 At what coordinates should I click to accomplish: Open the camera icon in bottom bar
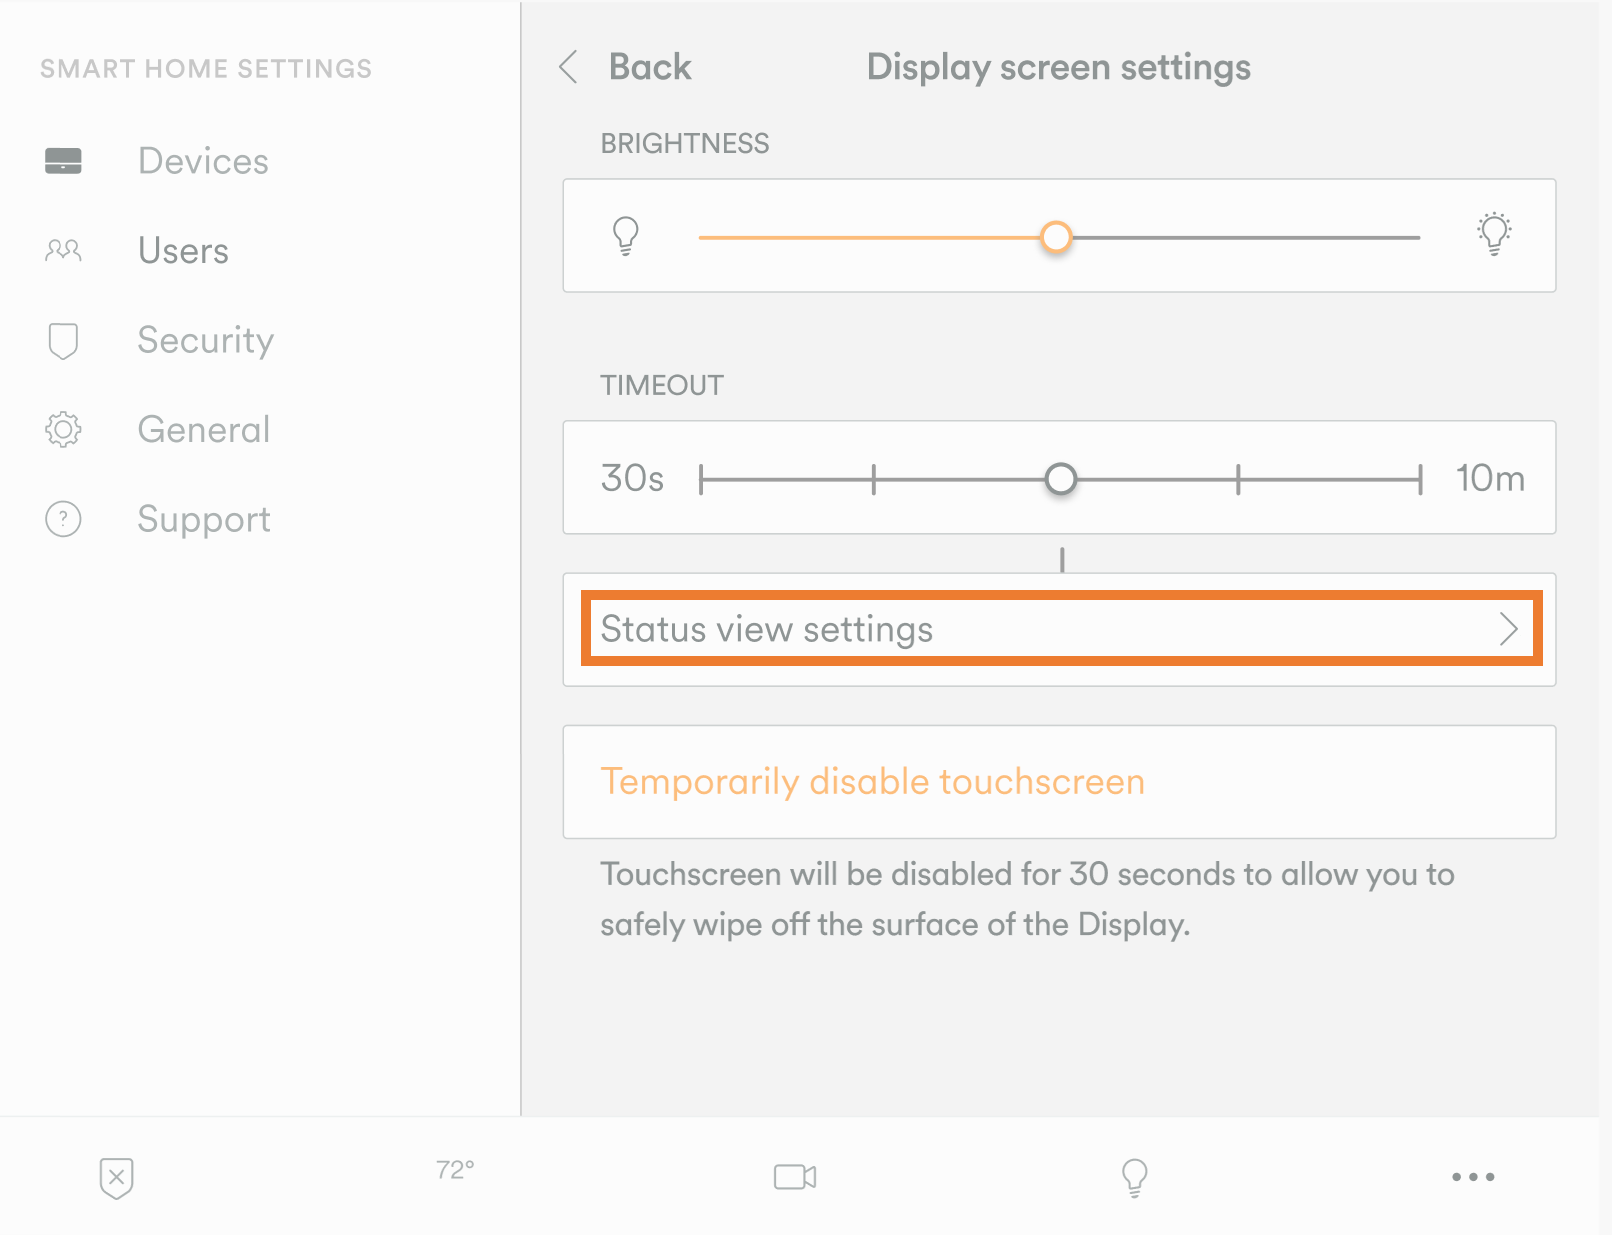795,1177
